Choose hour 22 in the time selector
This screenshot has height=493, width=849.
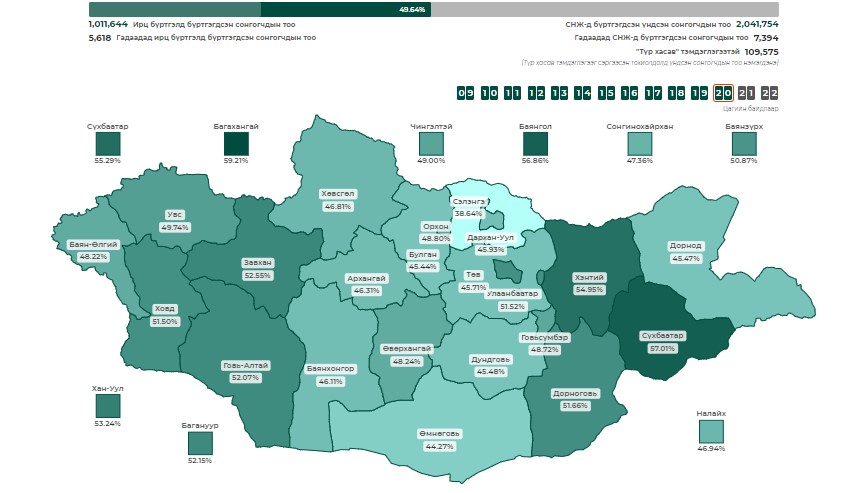(x=770, y=93)
